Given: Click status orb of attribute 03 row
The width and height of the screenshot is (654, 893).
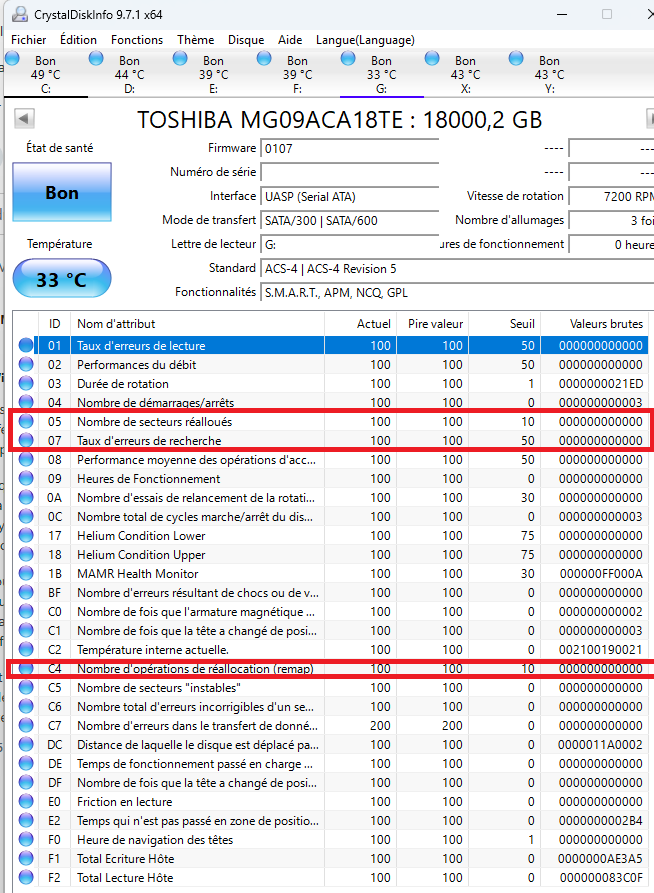Looking at the screenshot, I should point(26,383).
